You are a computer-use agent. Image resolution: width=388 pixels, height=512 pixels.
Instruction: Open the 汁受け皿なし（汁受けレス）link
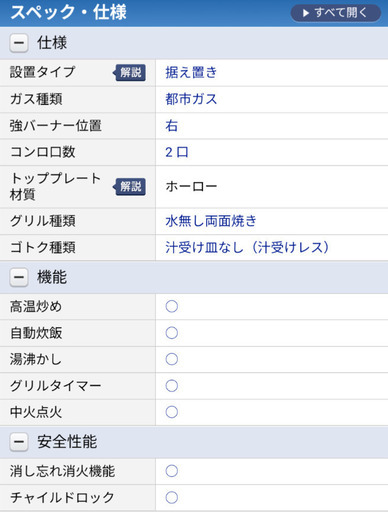247,248
